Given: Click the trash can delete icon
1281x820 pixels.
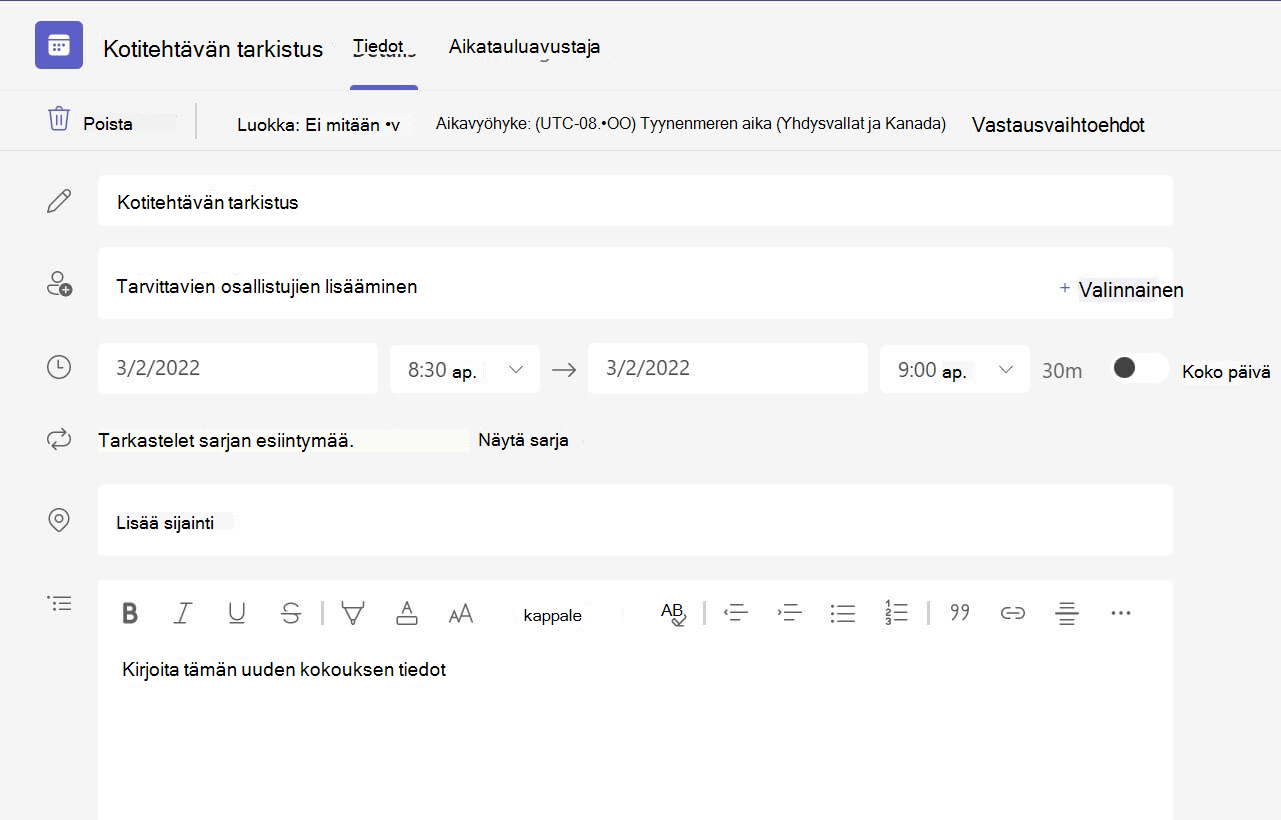Looking at the screenshot, I should pos(59,119).
